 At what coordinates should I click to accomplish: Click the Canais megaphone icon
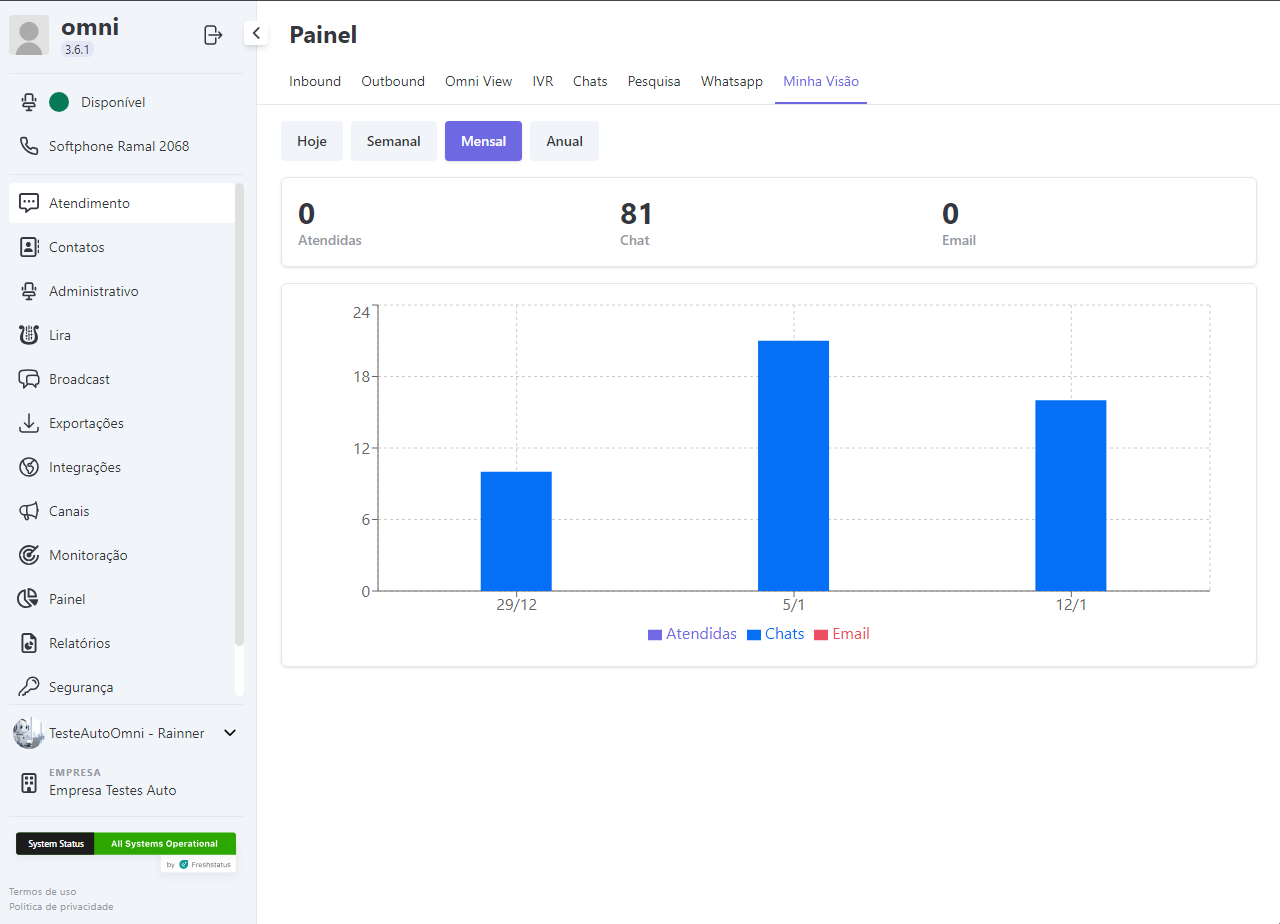tap(29, 511)
